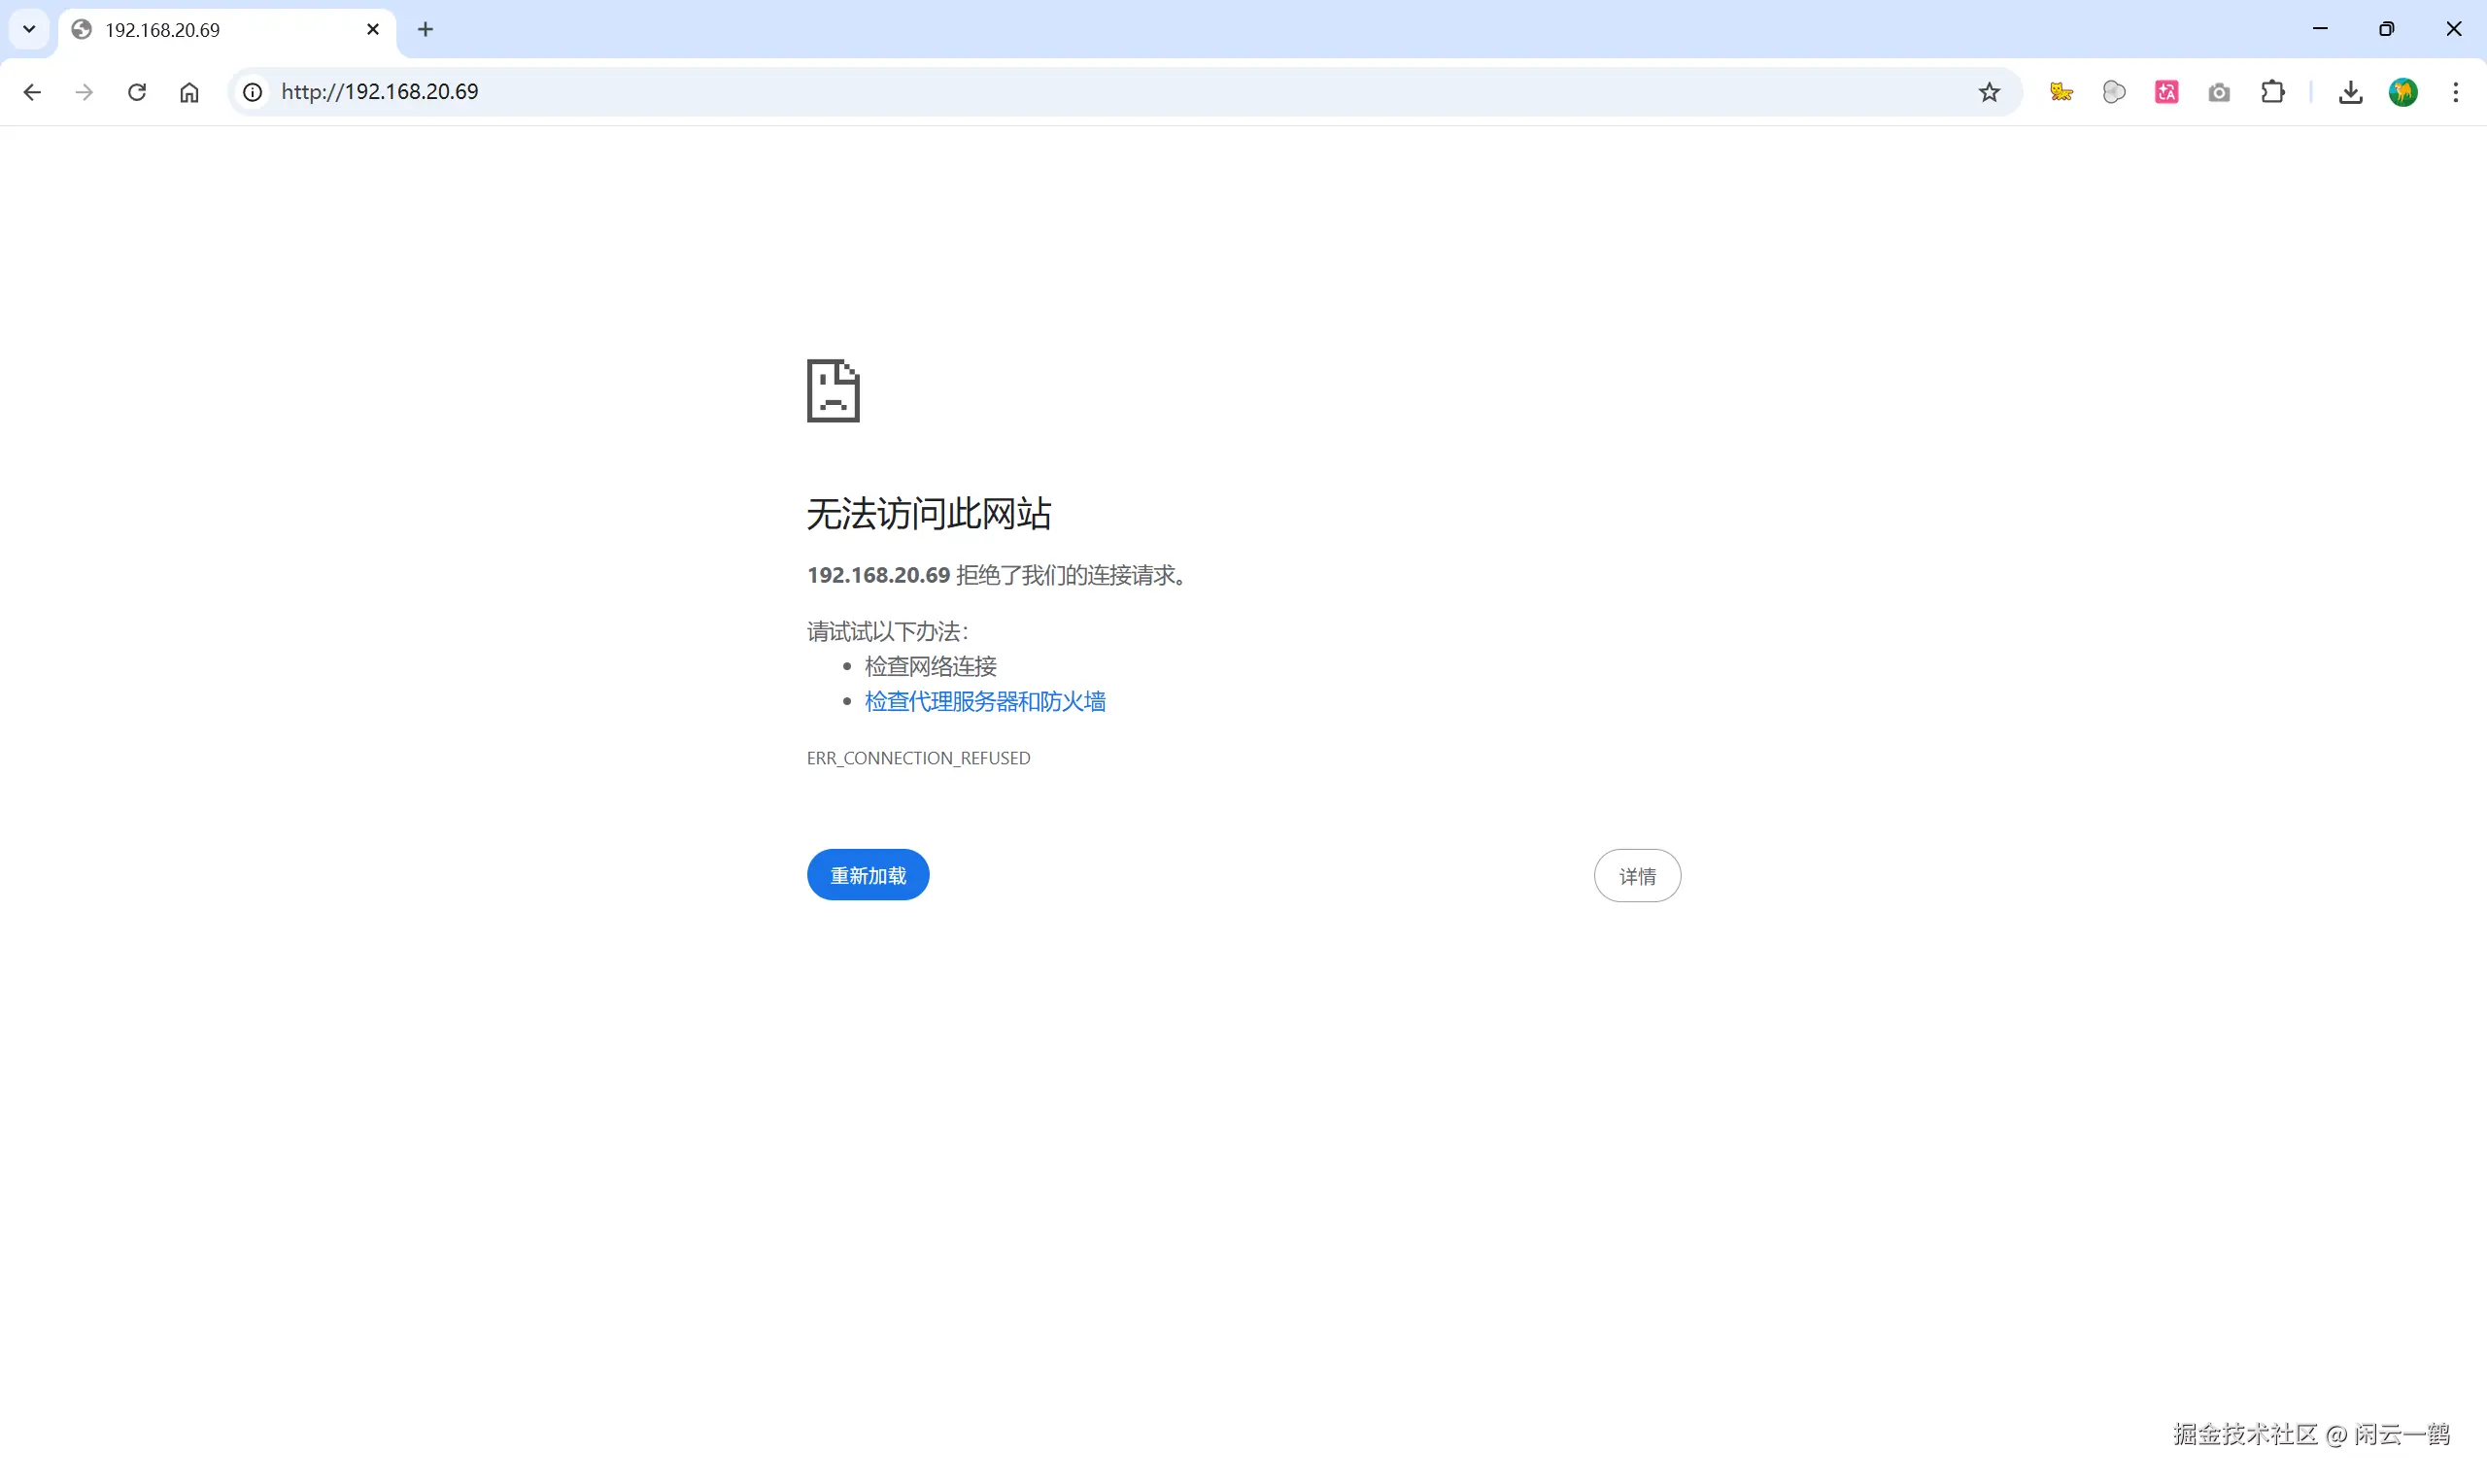Image resolution: width=2487 pixels, height=1484 pixels.
Task: Open a new tab with plus button
Action: point(425,29)
